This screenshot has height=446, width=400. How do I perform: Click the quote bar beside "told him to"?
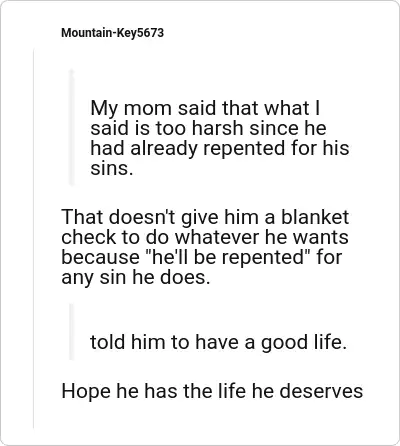point(72,332)
